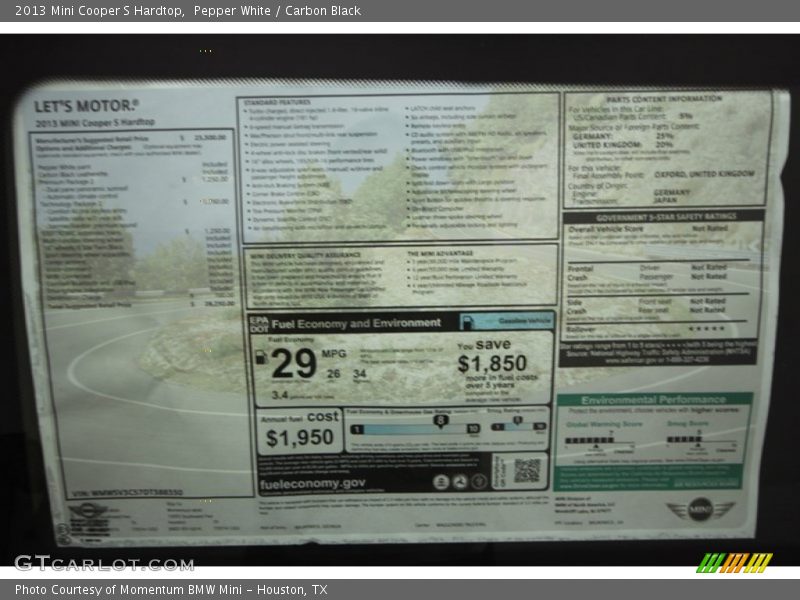Click the VIN number line

(128, 493)
